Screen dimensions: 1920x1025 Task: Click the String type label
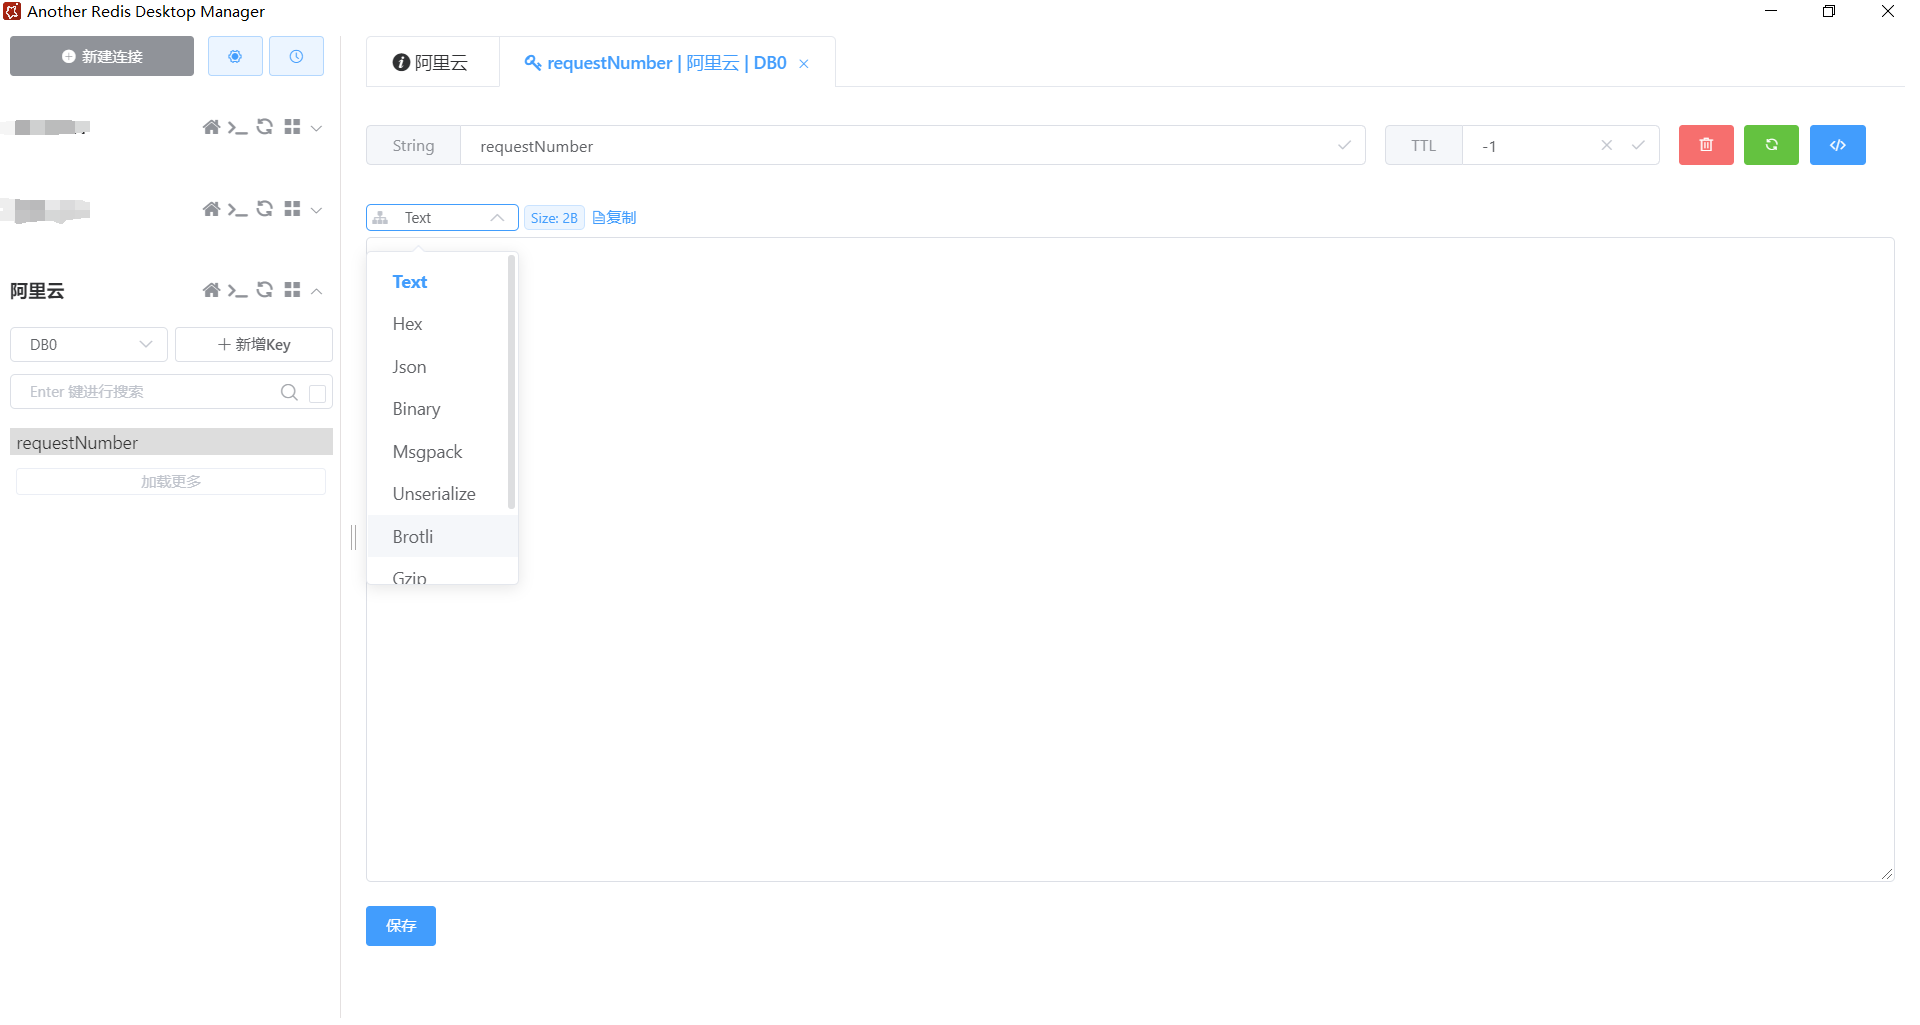pyautogui.click(x=413, y=145)
